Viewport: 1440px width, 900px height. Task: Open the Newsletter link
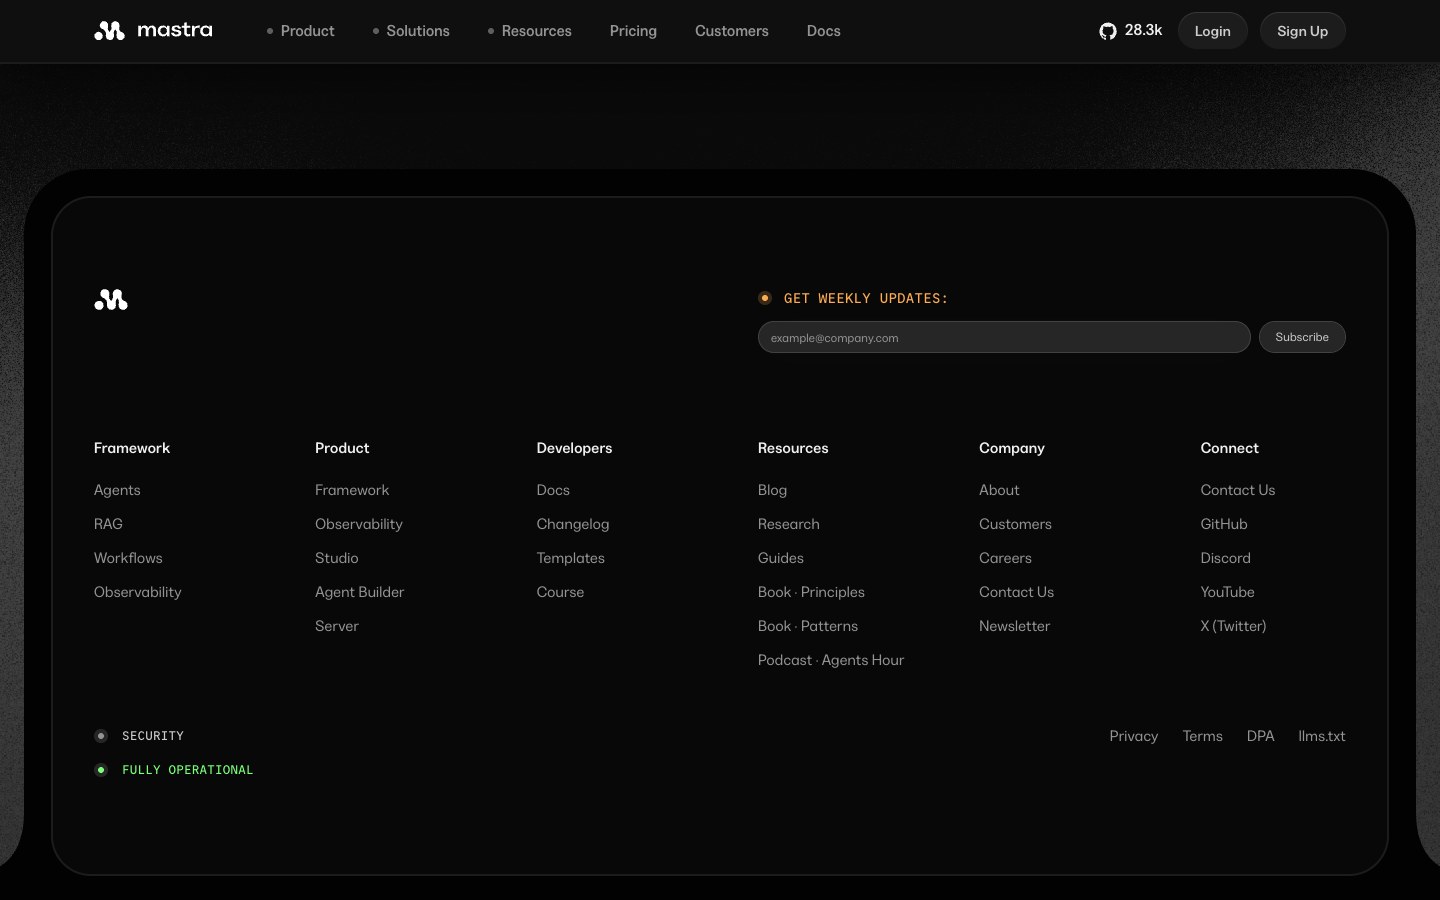[1014, 626]
